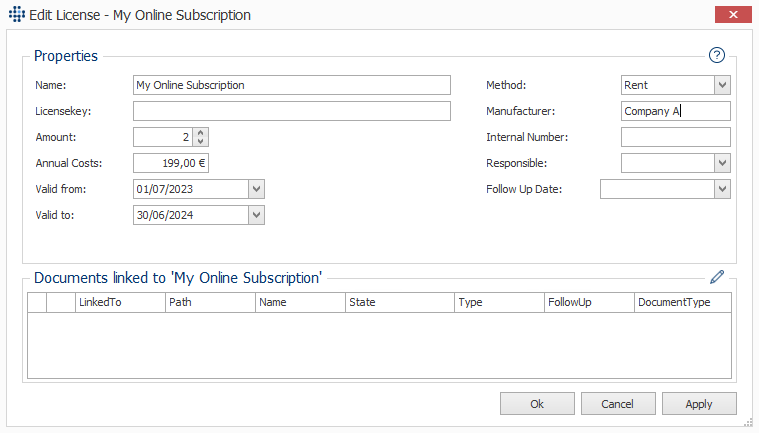759x433 pixels.
Task: Sort by the DocumentType column header
Action: [x=683, y=302]
